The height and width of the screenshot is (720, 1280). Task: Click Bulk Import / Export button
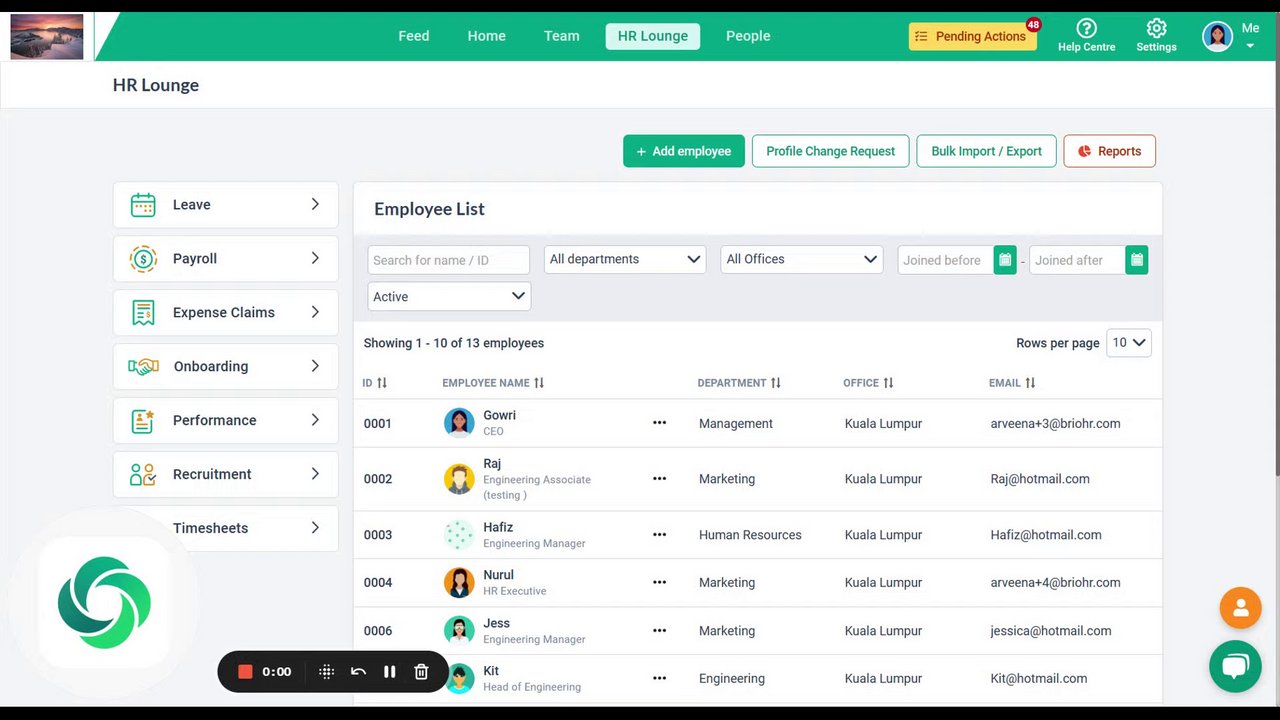[x=986, y=151]
